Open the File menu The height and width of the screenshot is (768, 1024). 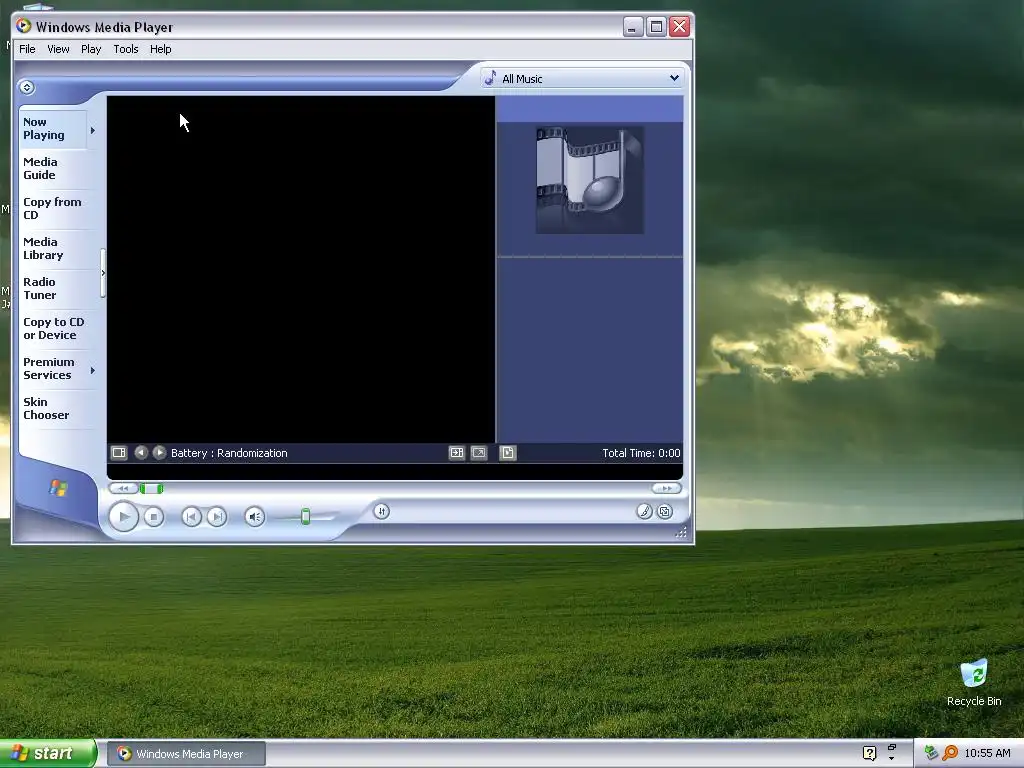click(x=27, y=49)
